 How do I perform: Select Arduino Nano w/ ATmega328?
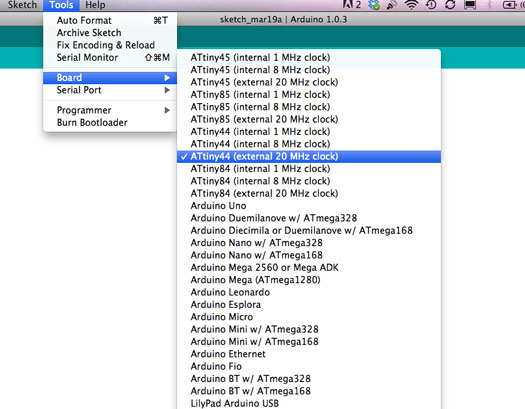[x=309, y=243]
